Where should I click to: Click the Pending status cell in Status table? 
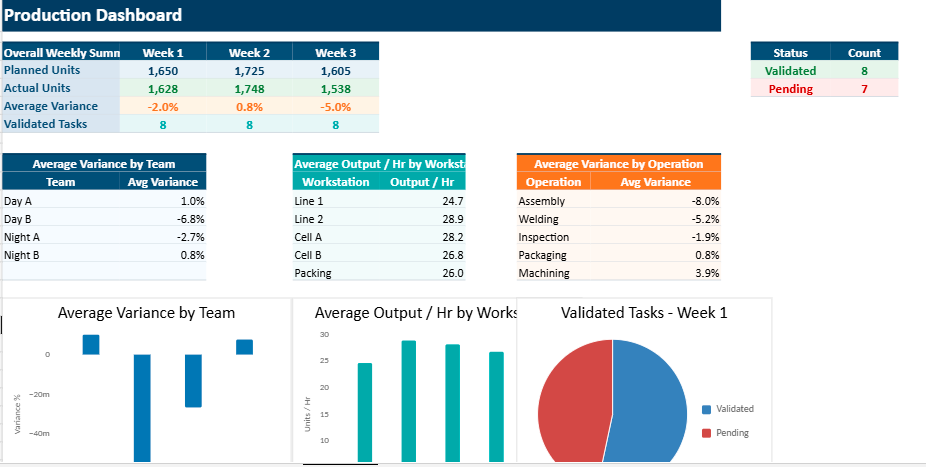coord(790,89)
